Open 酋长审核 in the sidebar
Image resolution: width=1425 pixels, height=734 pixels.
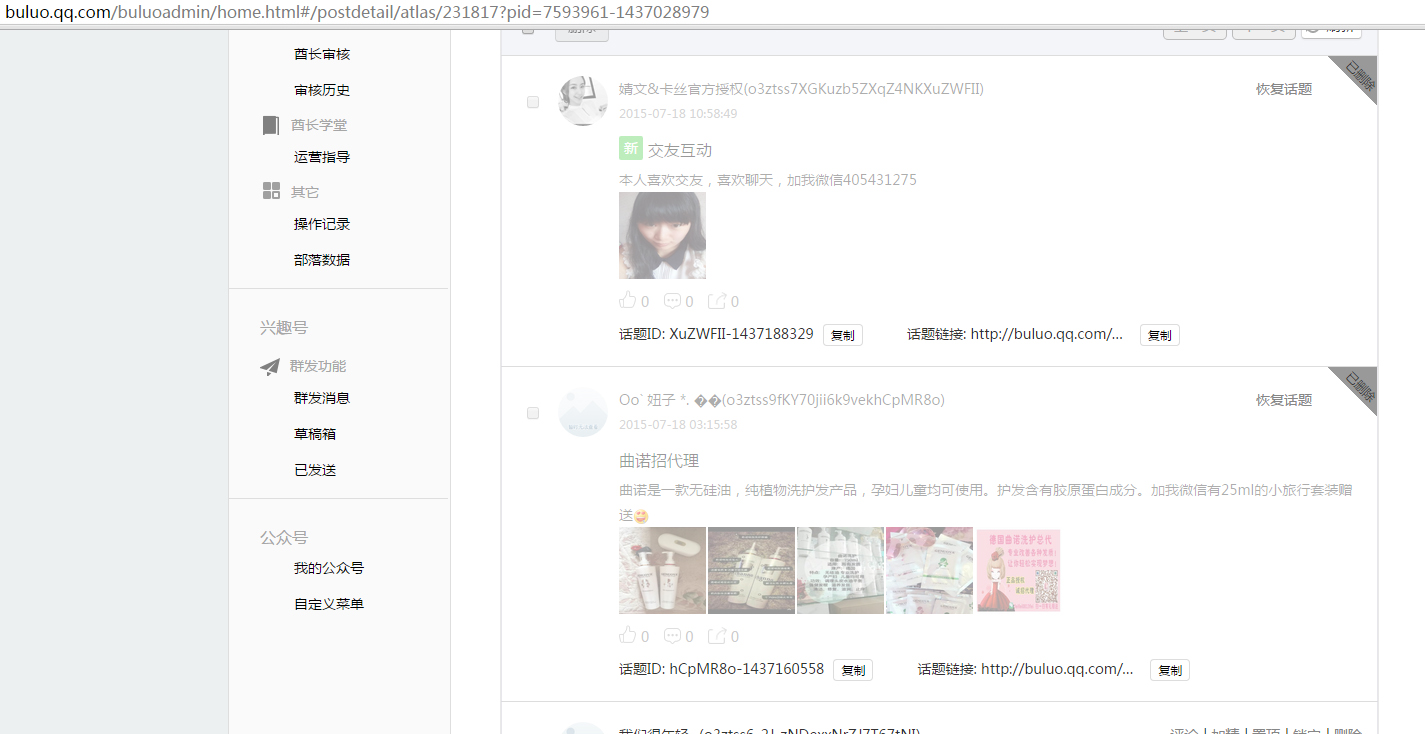(x=322, y=54)
